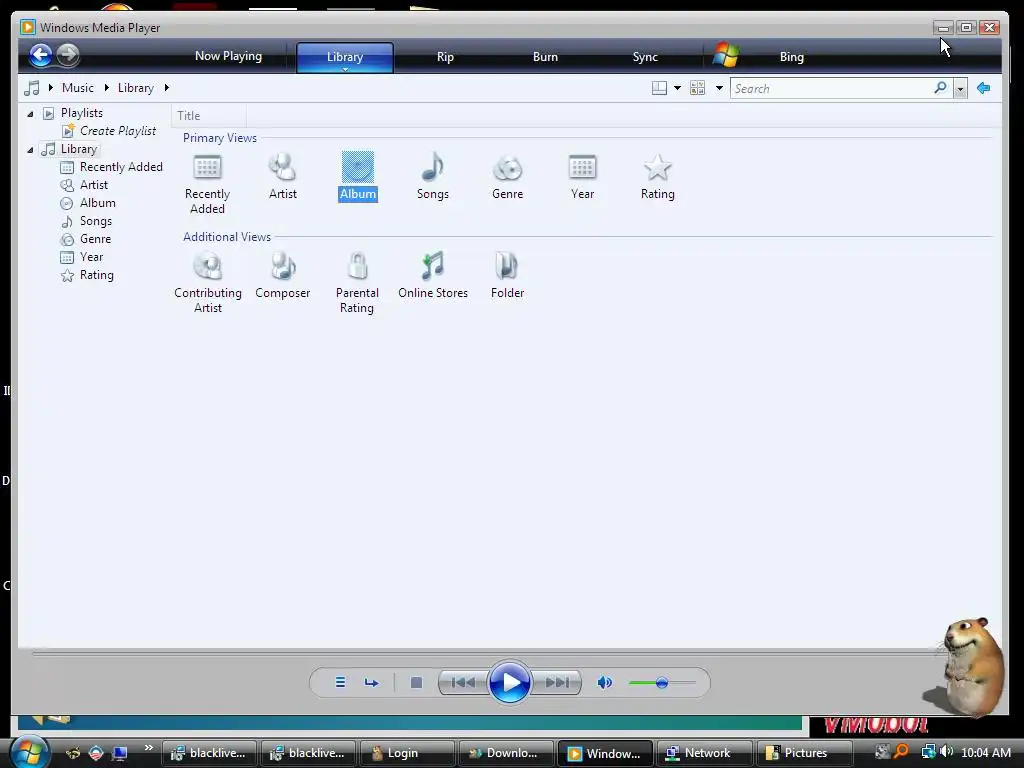Switch to the Sync tab
Viewport: 1024px width, 768px height.
pyautogui.click(x=645, y=57)
